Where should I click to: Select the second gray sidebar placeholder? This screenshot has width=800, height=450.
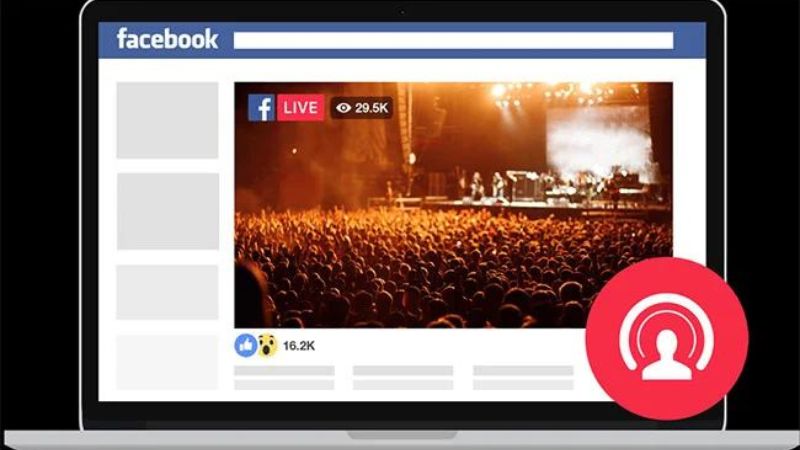tap(168, 211)
